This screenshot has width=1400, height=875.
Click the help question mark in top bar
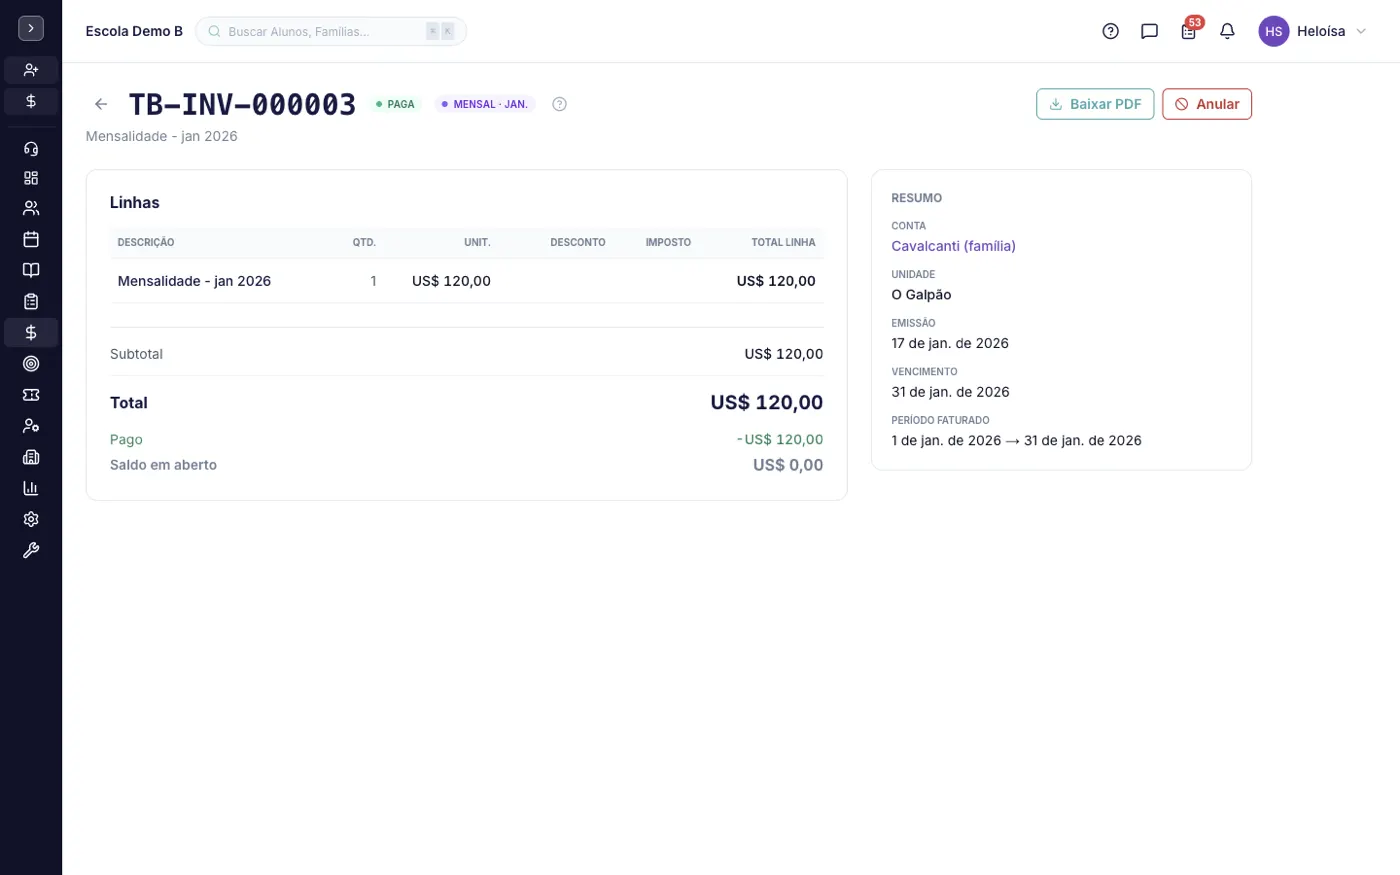pyautogui.click(x=1110, y=31)
